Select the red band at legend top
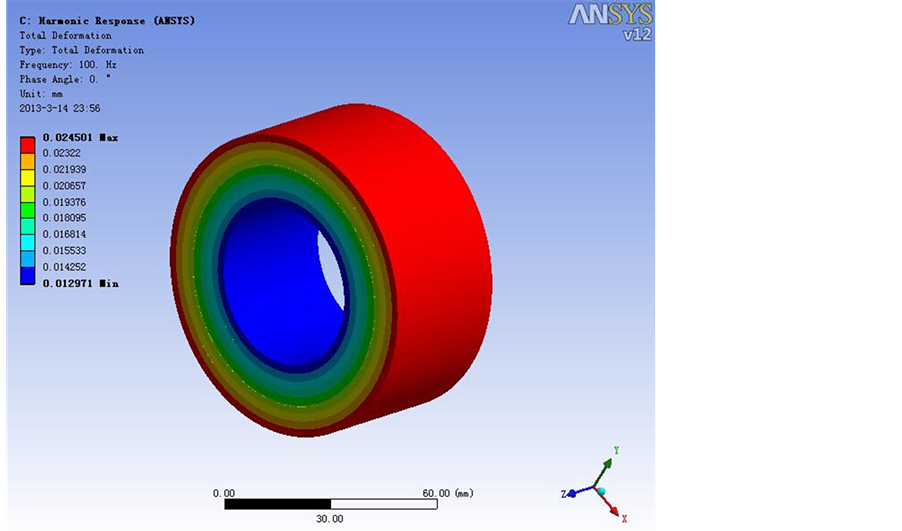 [28, 145]
